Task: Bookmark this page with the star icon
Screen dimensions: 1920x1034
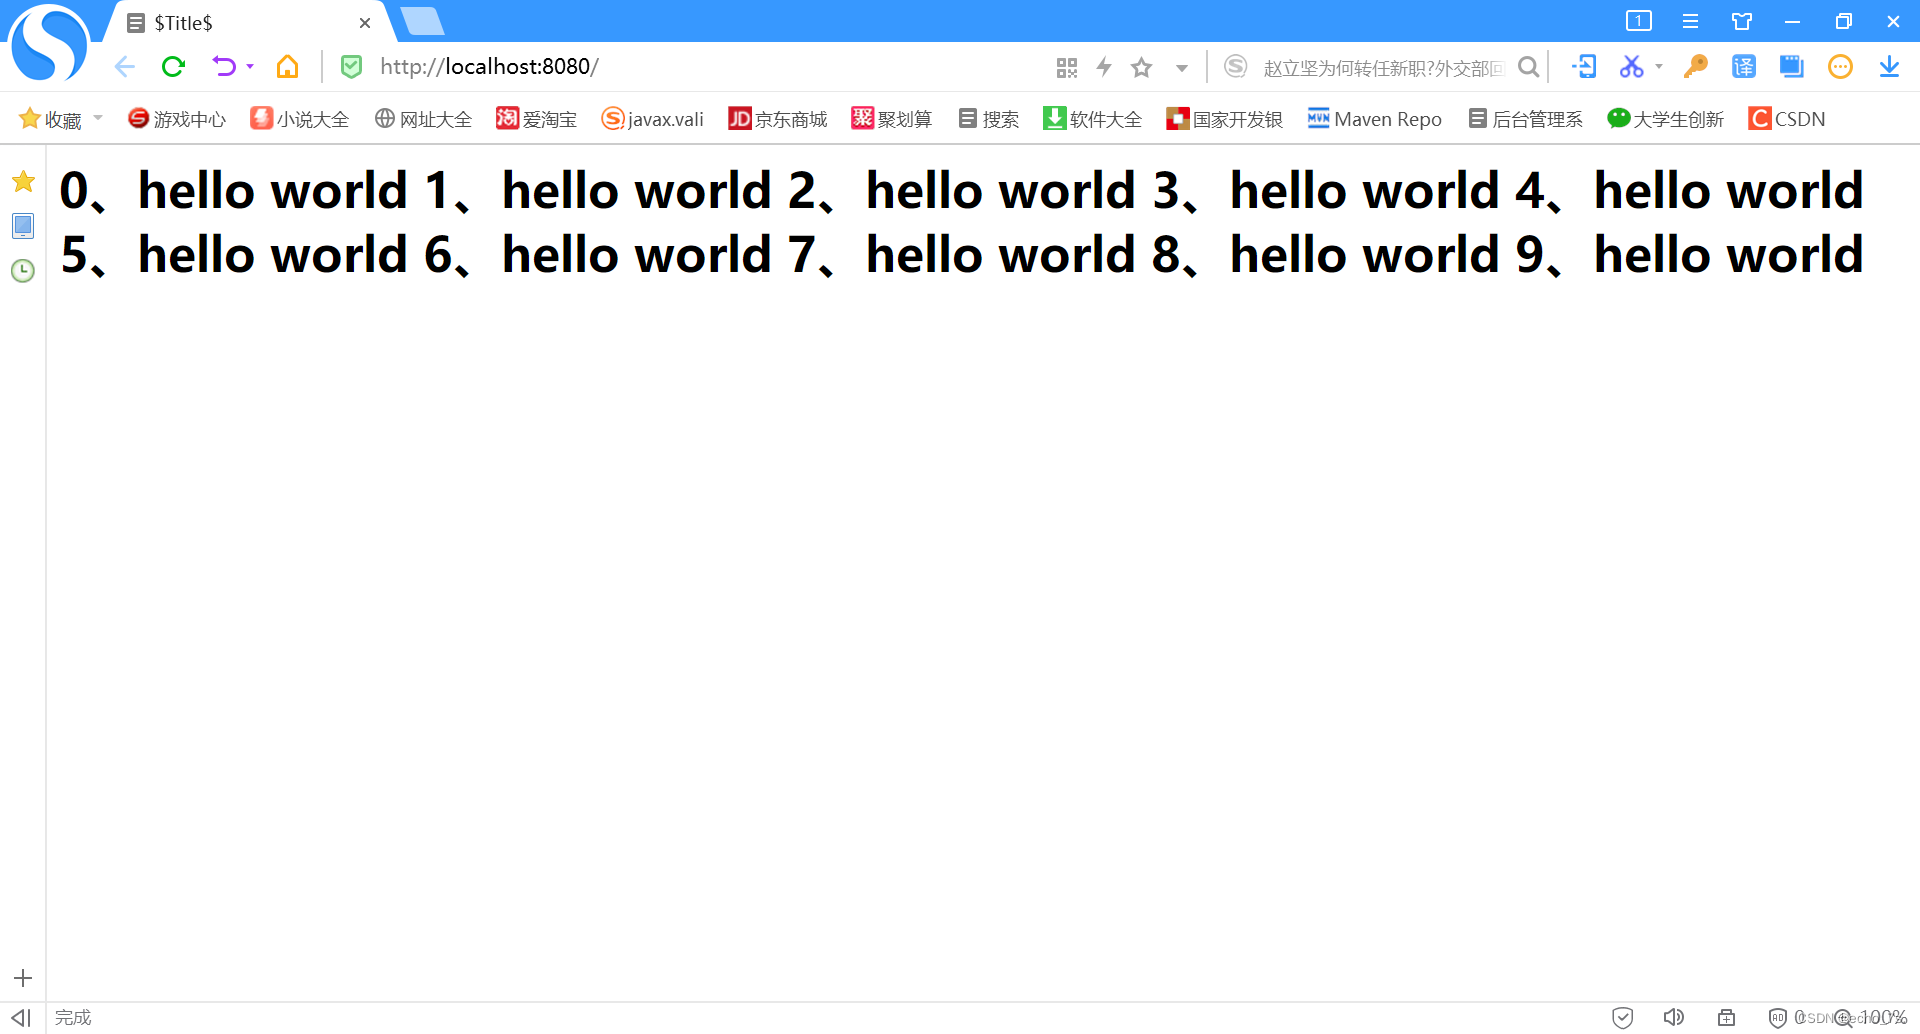Action: (1141, 67)
